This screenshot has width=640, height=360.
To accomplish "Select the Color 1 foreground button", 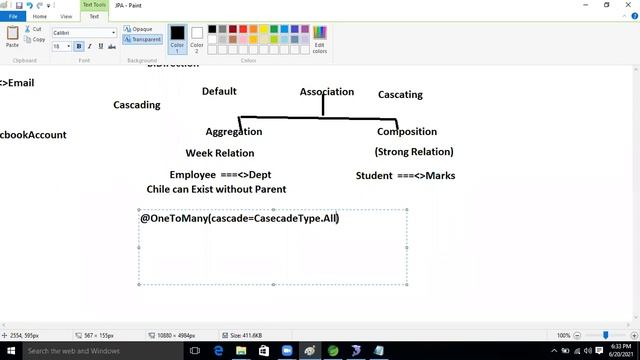I will [x=177, y=39].
